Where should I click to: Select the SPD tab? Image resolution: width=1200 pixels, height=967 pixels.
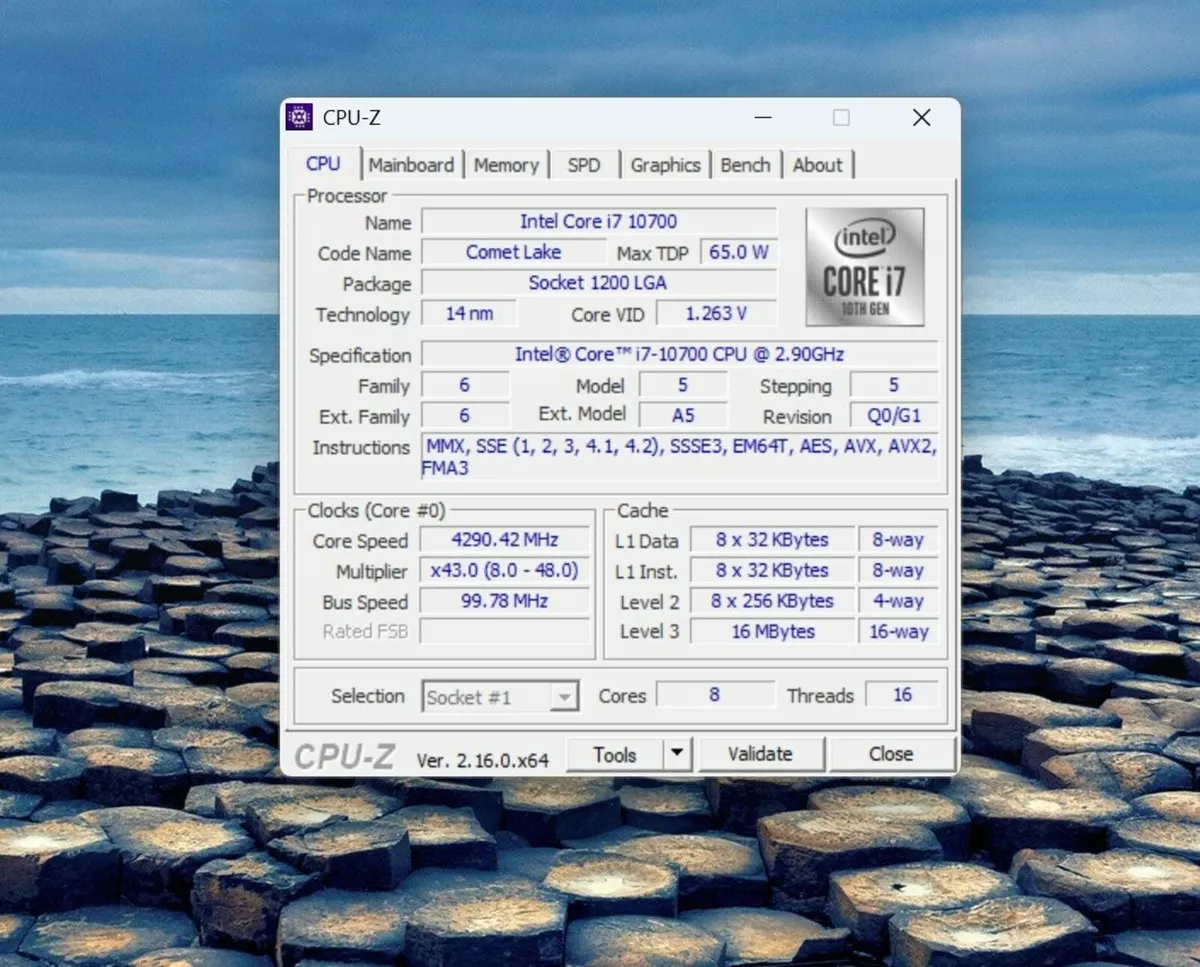click(x=584, y=164)
